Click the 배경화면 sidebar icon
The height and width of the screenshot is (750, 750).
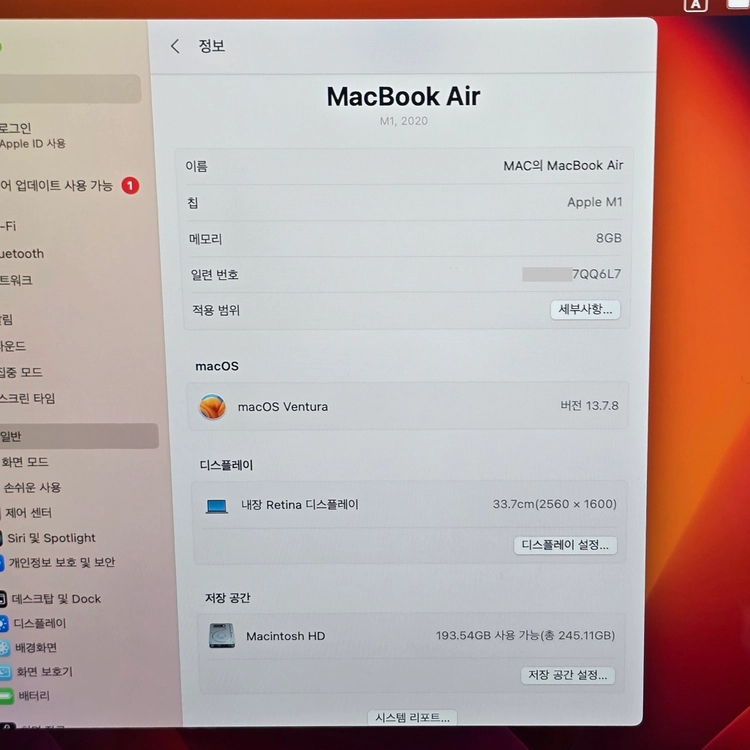pyautogui.click(x=4, y=648)
